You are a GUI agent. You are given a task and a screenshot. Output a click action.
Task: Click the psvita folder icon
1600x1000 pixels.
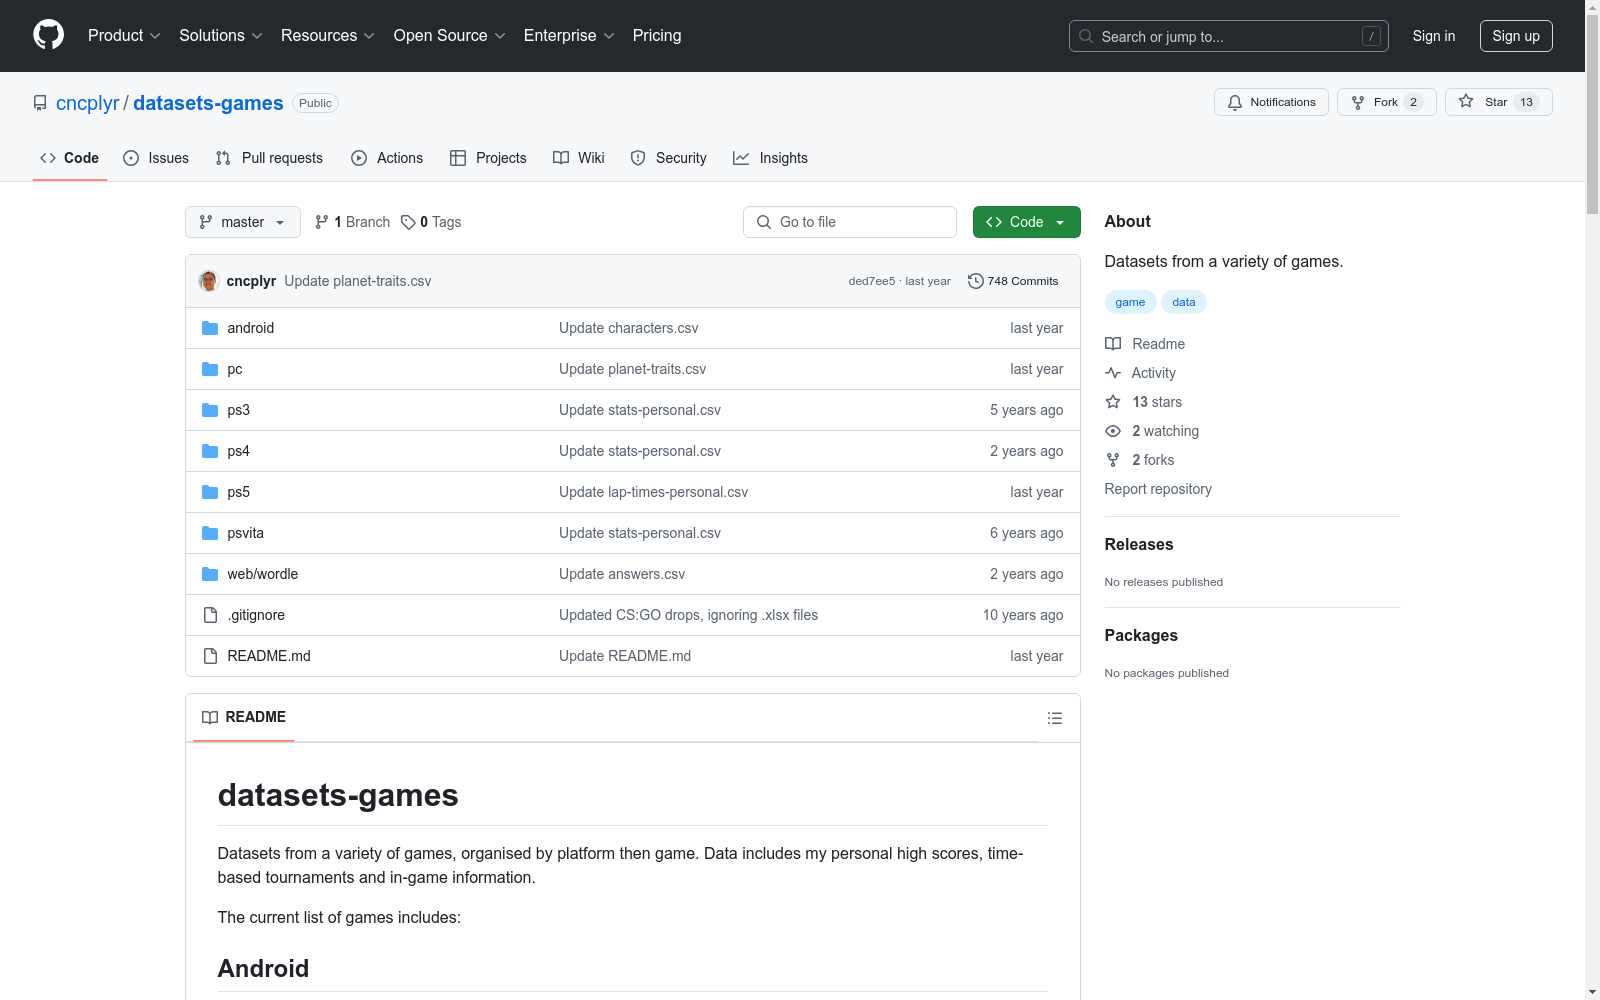210,533
